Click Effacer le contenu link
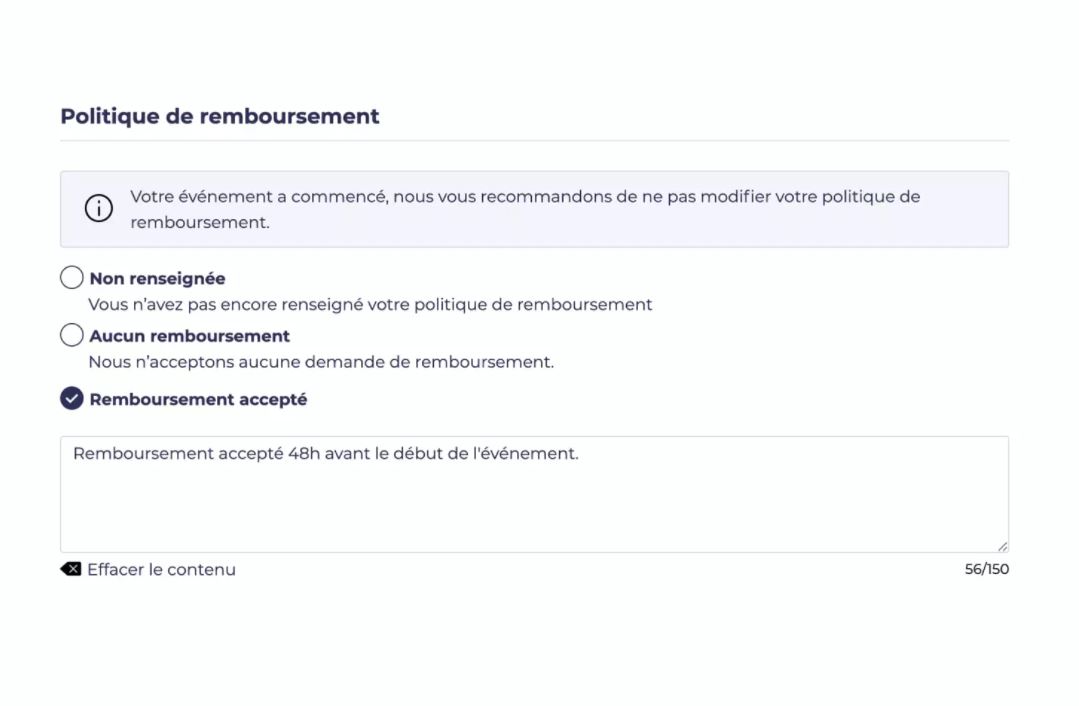The width and height of the screenshot is (1079, 706). tap(161, 570)
